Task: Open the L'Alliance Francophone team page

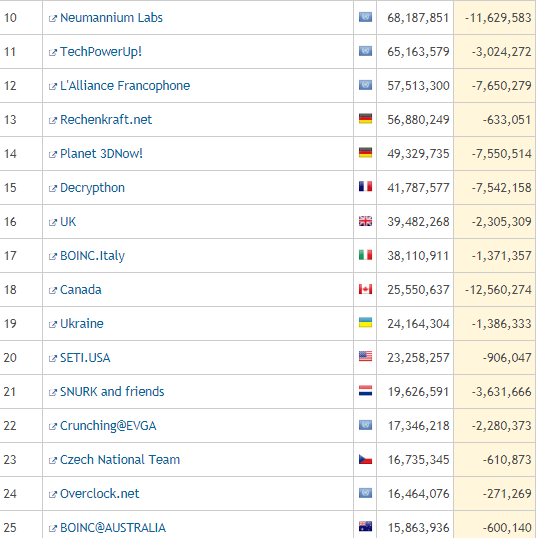Action: pos(125,86)
